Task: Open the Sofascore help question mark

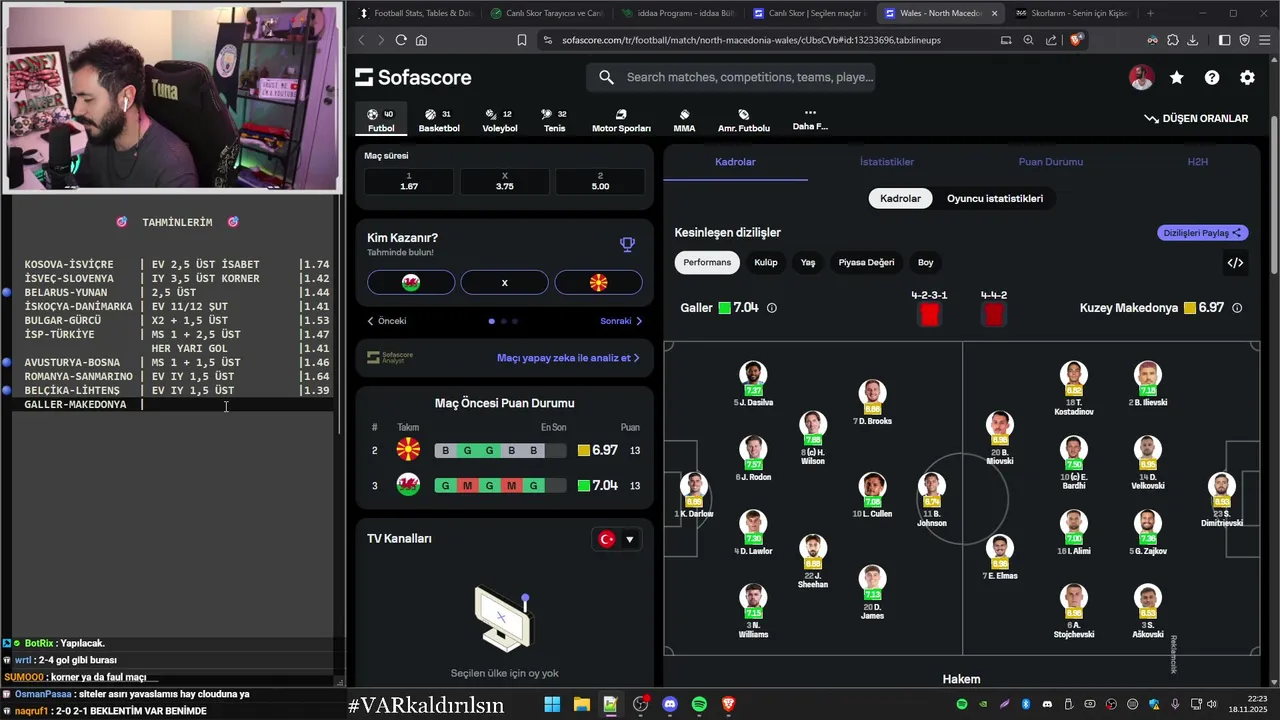Action: (x=1212, y=78)
